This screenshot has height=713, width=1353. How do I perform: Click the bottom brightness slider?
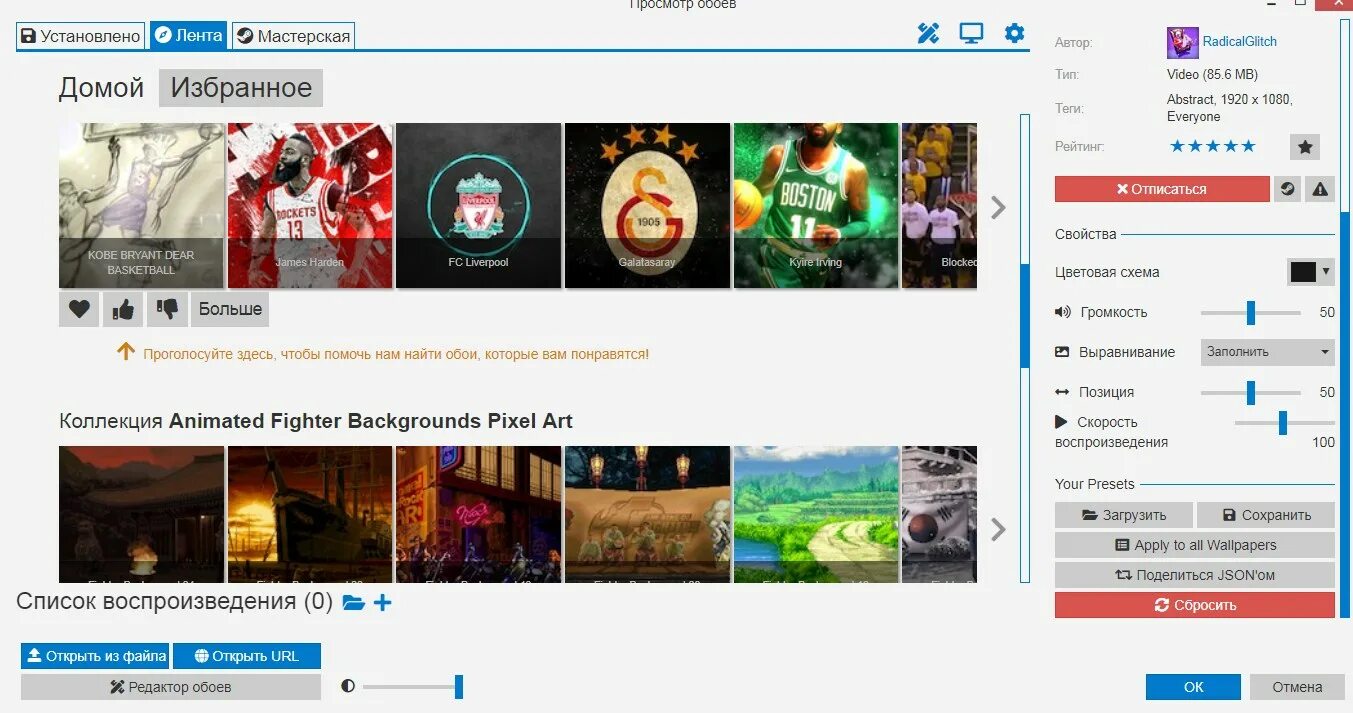point(412,686)
